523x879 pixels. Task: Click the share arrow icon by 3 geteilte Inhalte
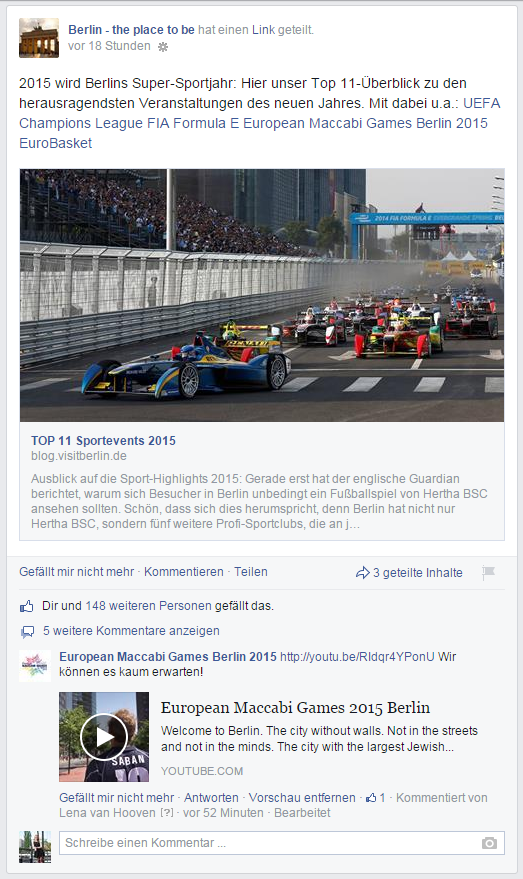coord(363,572)
